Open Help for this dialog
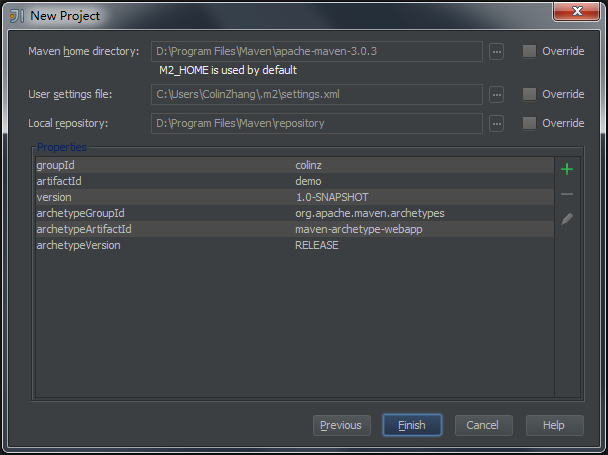The width and height of the screenshot is (608, 455). coord(554,425)
